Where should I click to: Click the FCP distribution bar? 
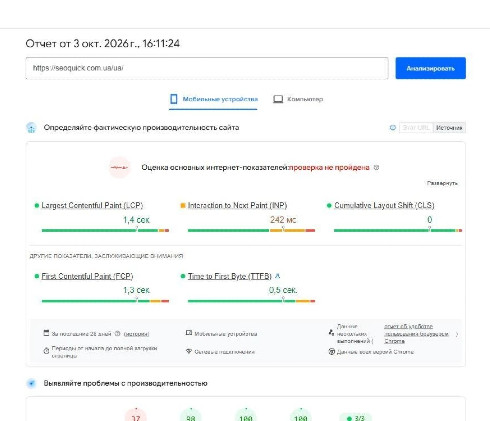[x=105, y=301]
